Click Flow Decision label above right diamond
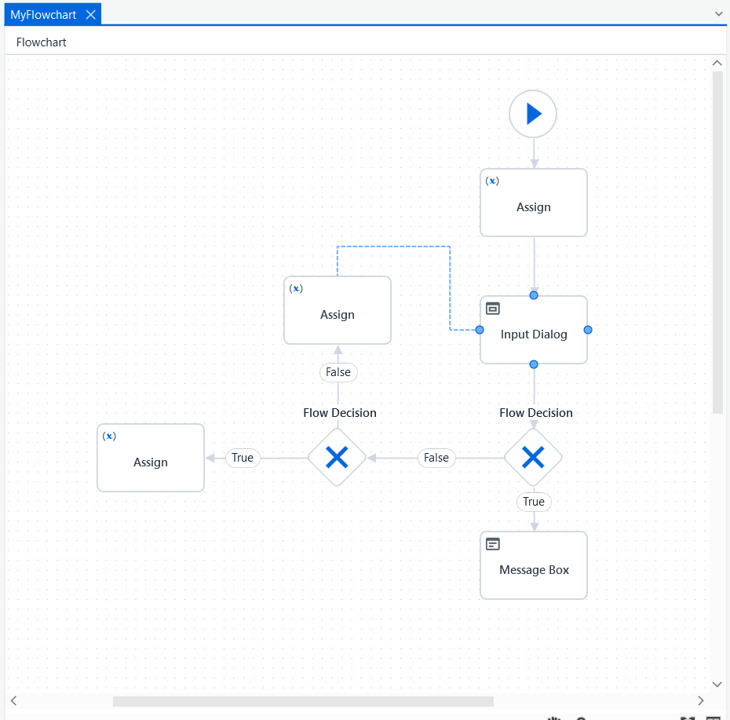This screenshot has height=720, width=730. point(536,413)
